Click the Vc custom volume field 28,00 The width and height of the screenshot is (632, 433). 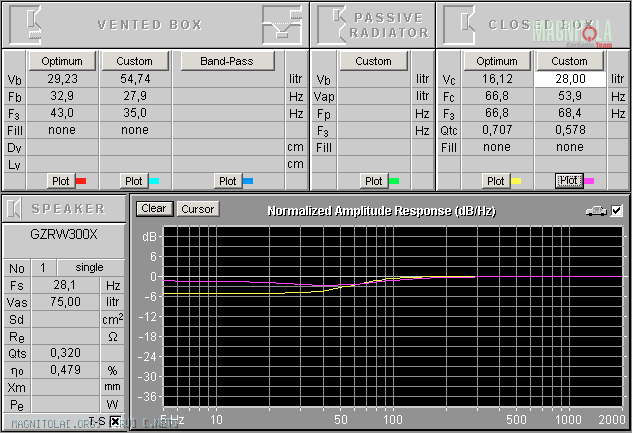coord(570,79)
